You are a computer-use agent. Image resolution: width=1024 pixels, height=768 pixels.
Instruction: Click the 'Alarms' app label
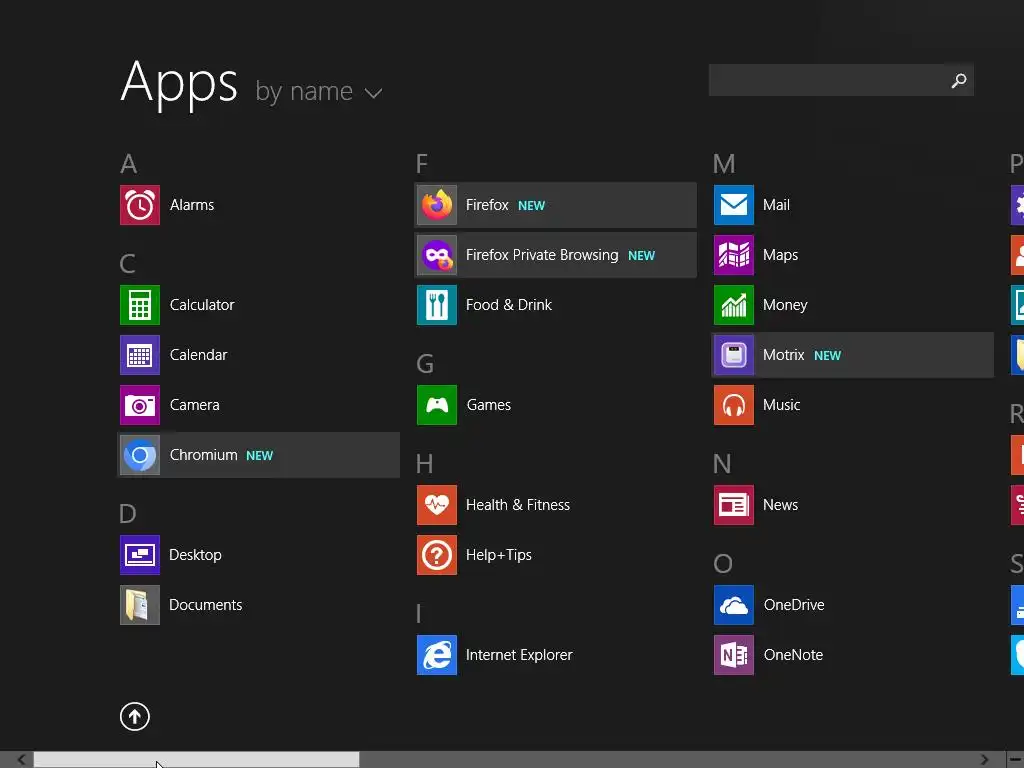(x=192, y=205)
